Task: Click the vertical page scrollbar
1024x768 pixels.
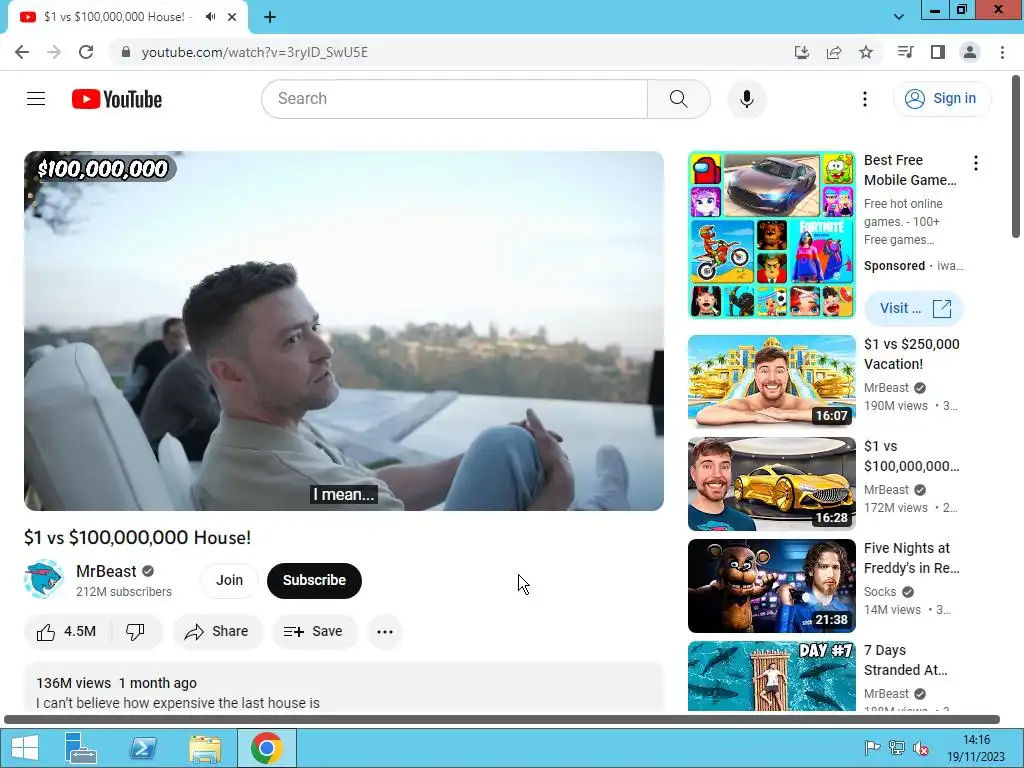Action: point(1017,157)
